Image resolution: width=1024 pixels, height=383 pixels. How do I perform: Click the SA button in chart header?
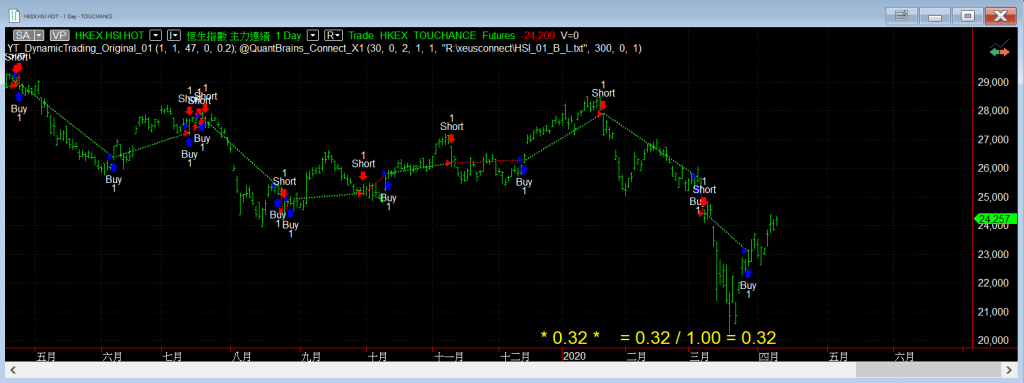(x=23, y=35)
